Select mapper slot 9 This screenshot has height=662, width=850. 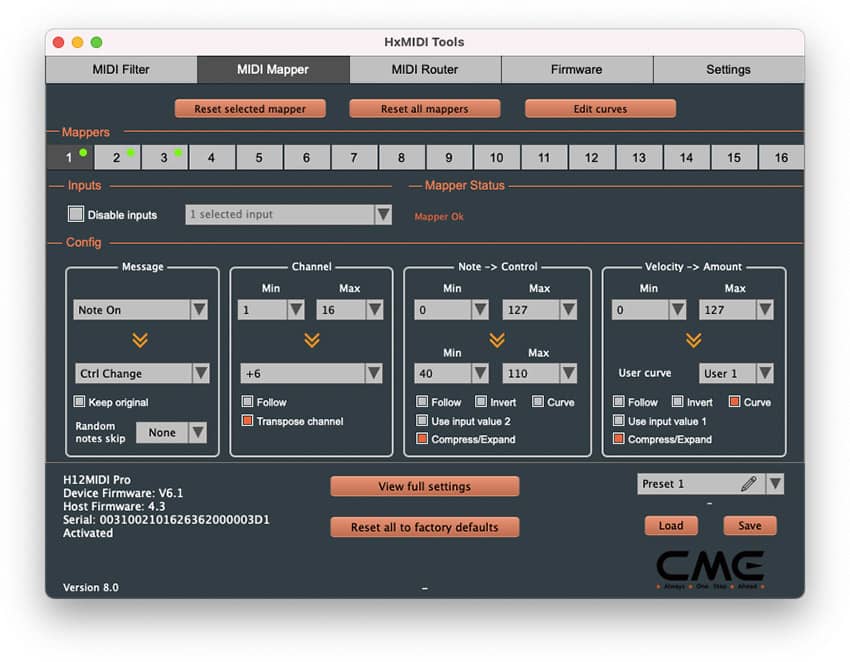448,157
